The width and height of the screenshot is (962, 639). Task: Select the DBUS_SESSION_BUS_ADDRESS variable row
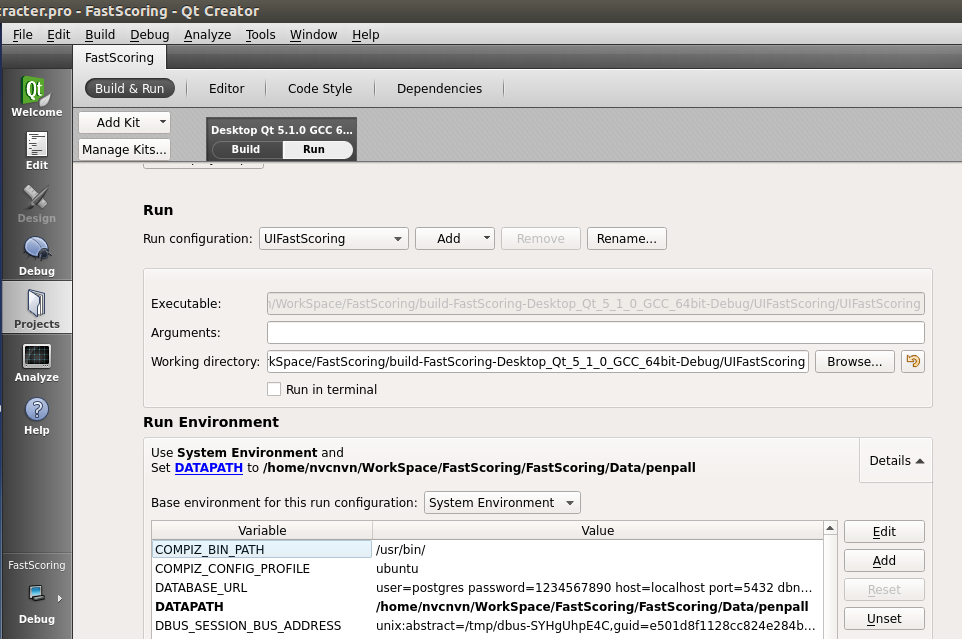click(x=488, y=626)
